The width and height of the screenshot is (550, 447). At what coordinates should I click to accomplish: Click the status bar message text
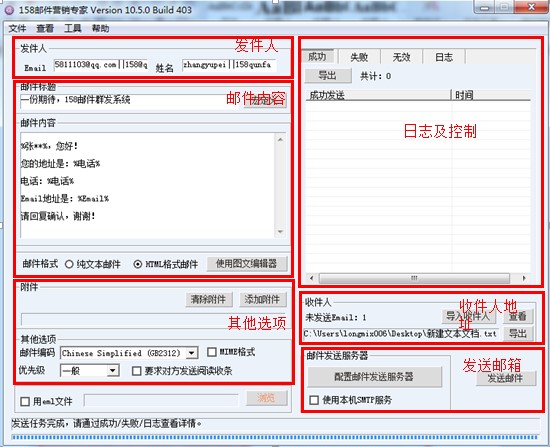coord(107,424)
